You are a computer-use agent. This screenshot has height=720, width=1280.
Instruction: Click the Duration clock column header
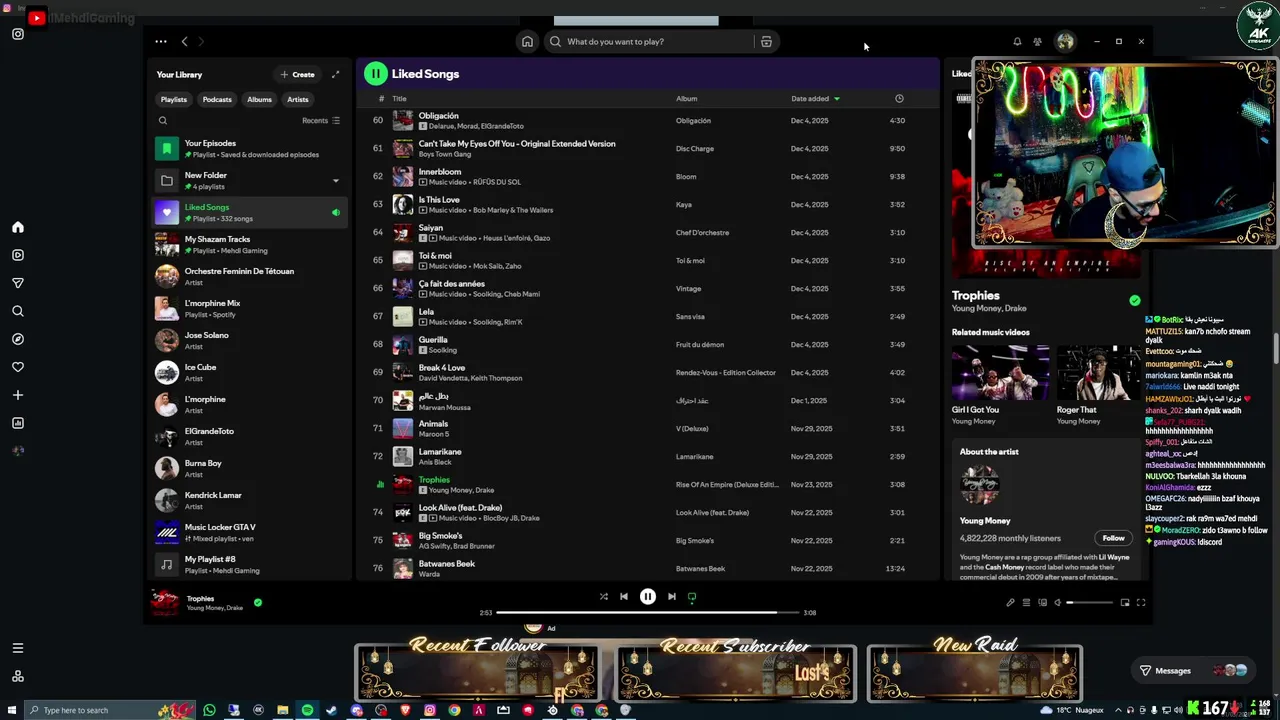coord(899,99)
